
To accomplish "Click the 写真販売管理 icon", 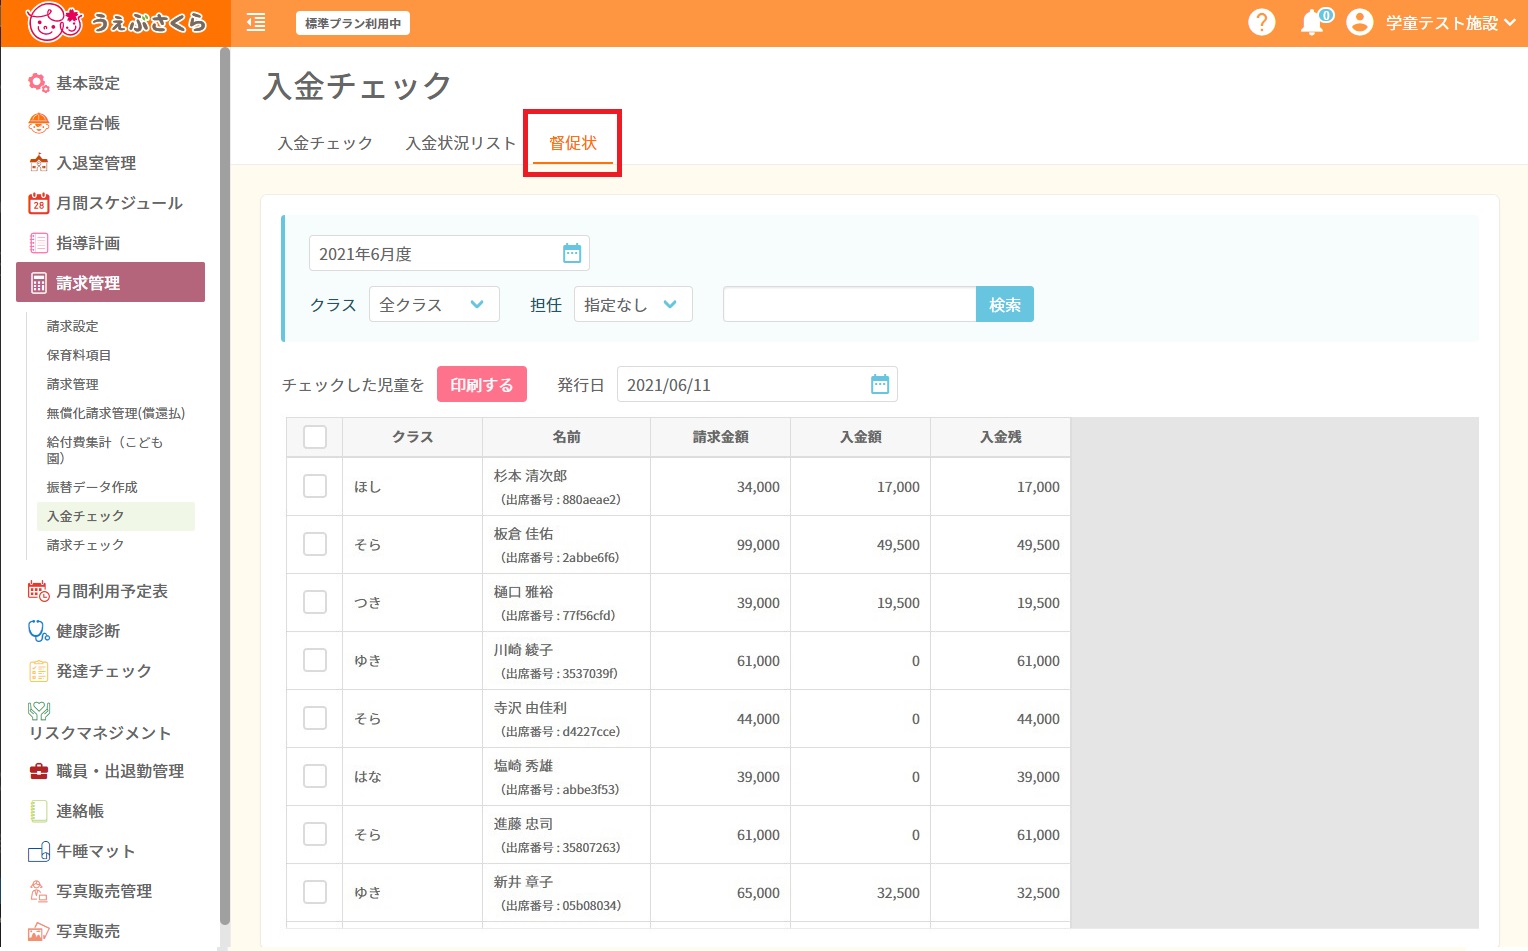I will click(x=39, y=891).
